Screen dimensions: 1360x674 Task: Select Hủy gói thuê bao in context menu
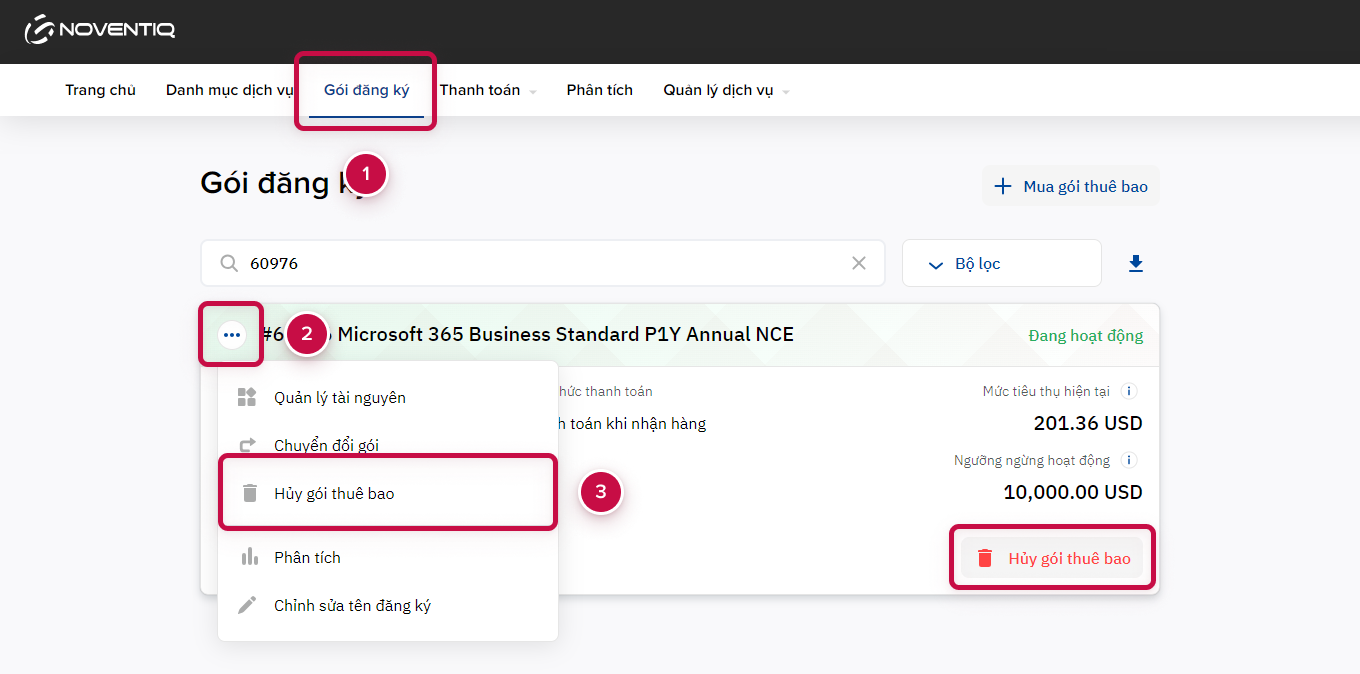(x=334, y=494)
